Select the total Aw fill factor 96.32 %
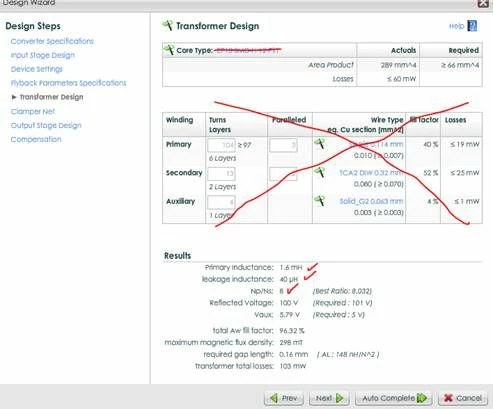 click(x=292, y=331)
